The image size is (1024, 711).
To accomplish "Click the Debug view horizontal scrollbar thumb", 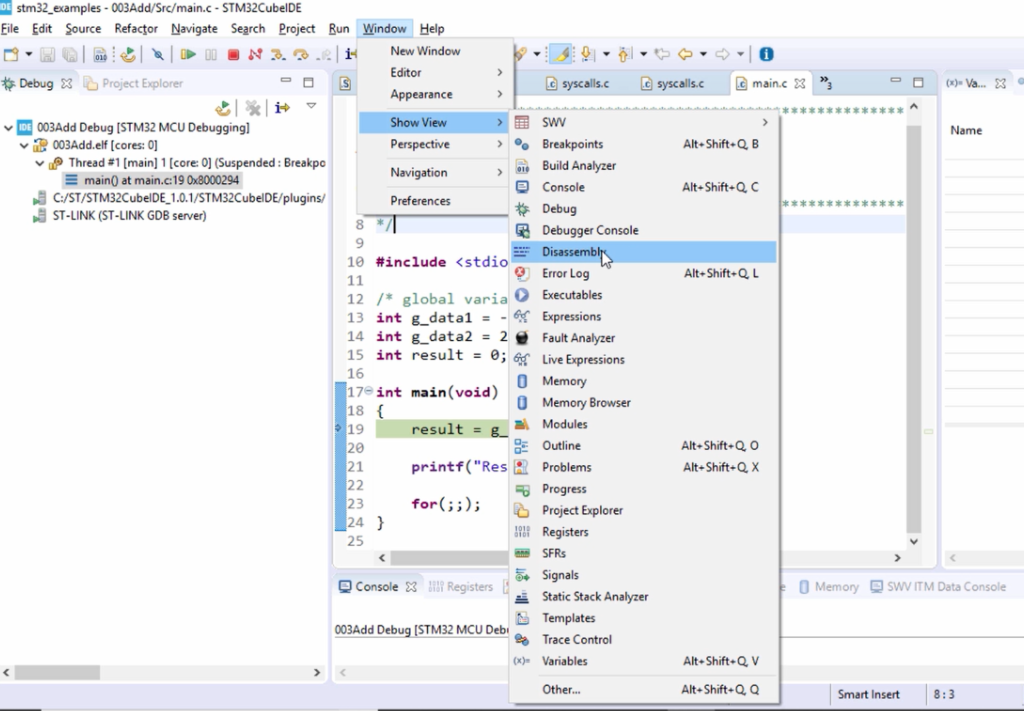I will (57, 672).
